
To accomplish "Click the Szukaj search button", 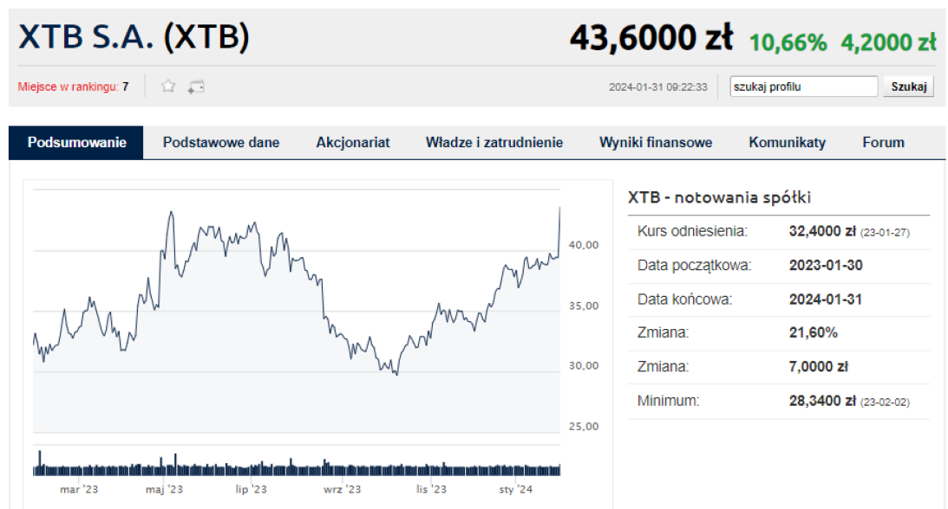I will (908, 86).
